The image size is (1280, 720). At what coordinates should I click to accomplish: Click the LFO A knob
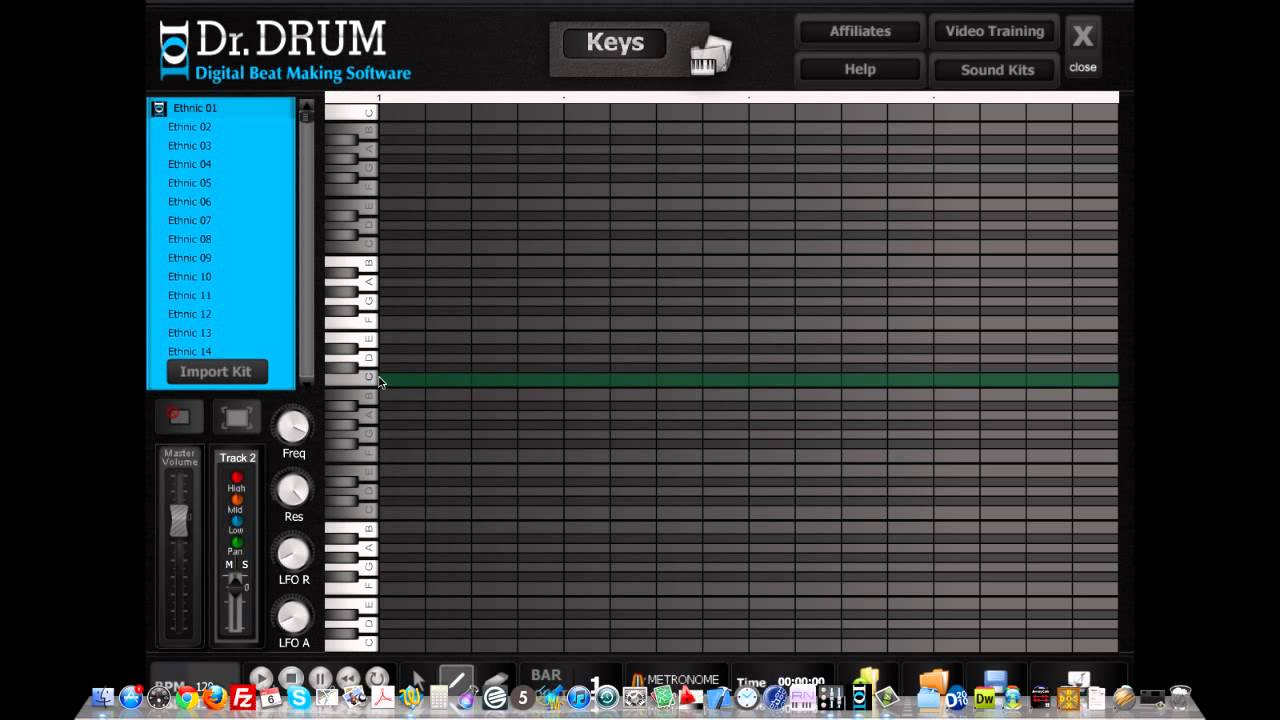pyautogui.click(x=293, y=616)
